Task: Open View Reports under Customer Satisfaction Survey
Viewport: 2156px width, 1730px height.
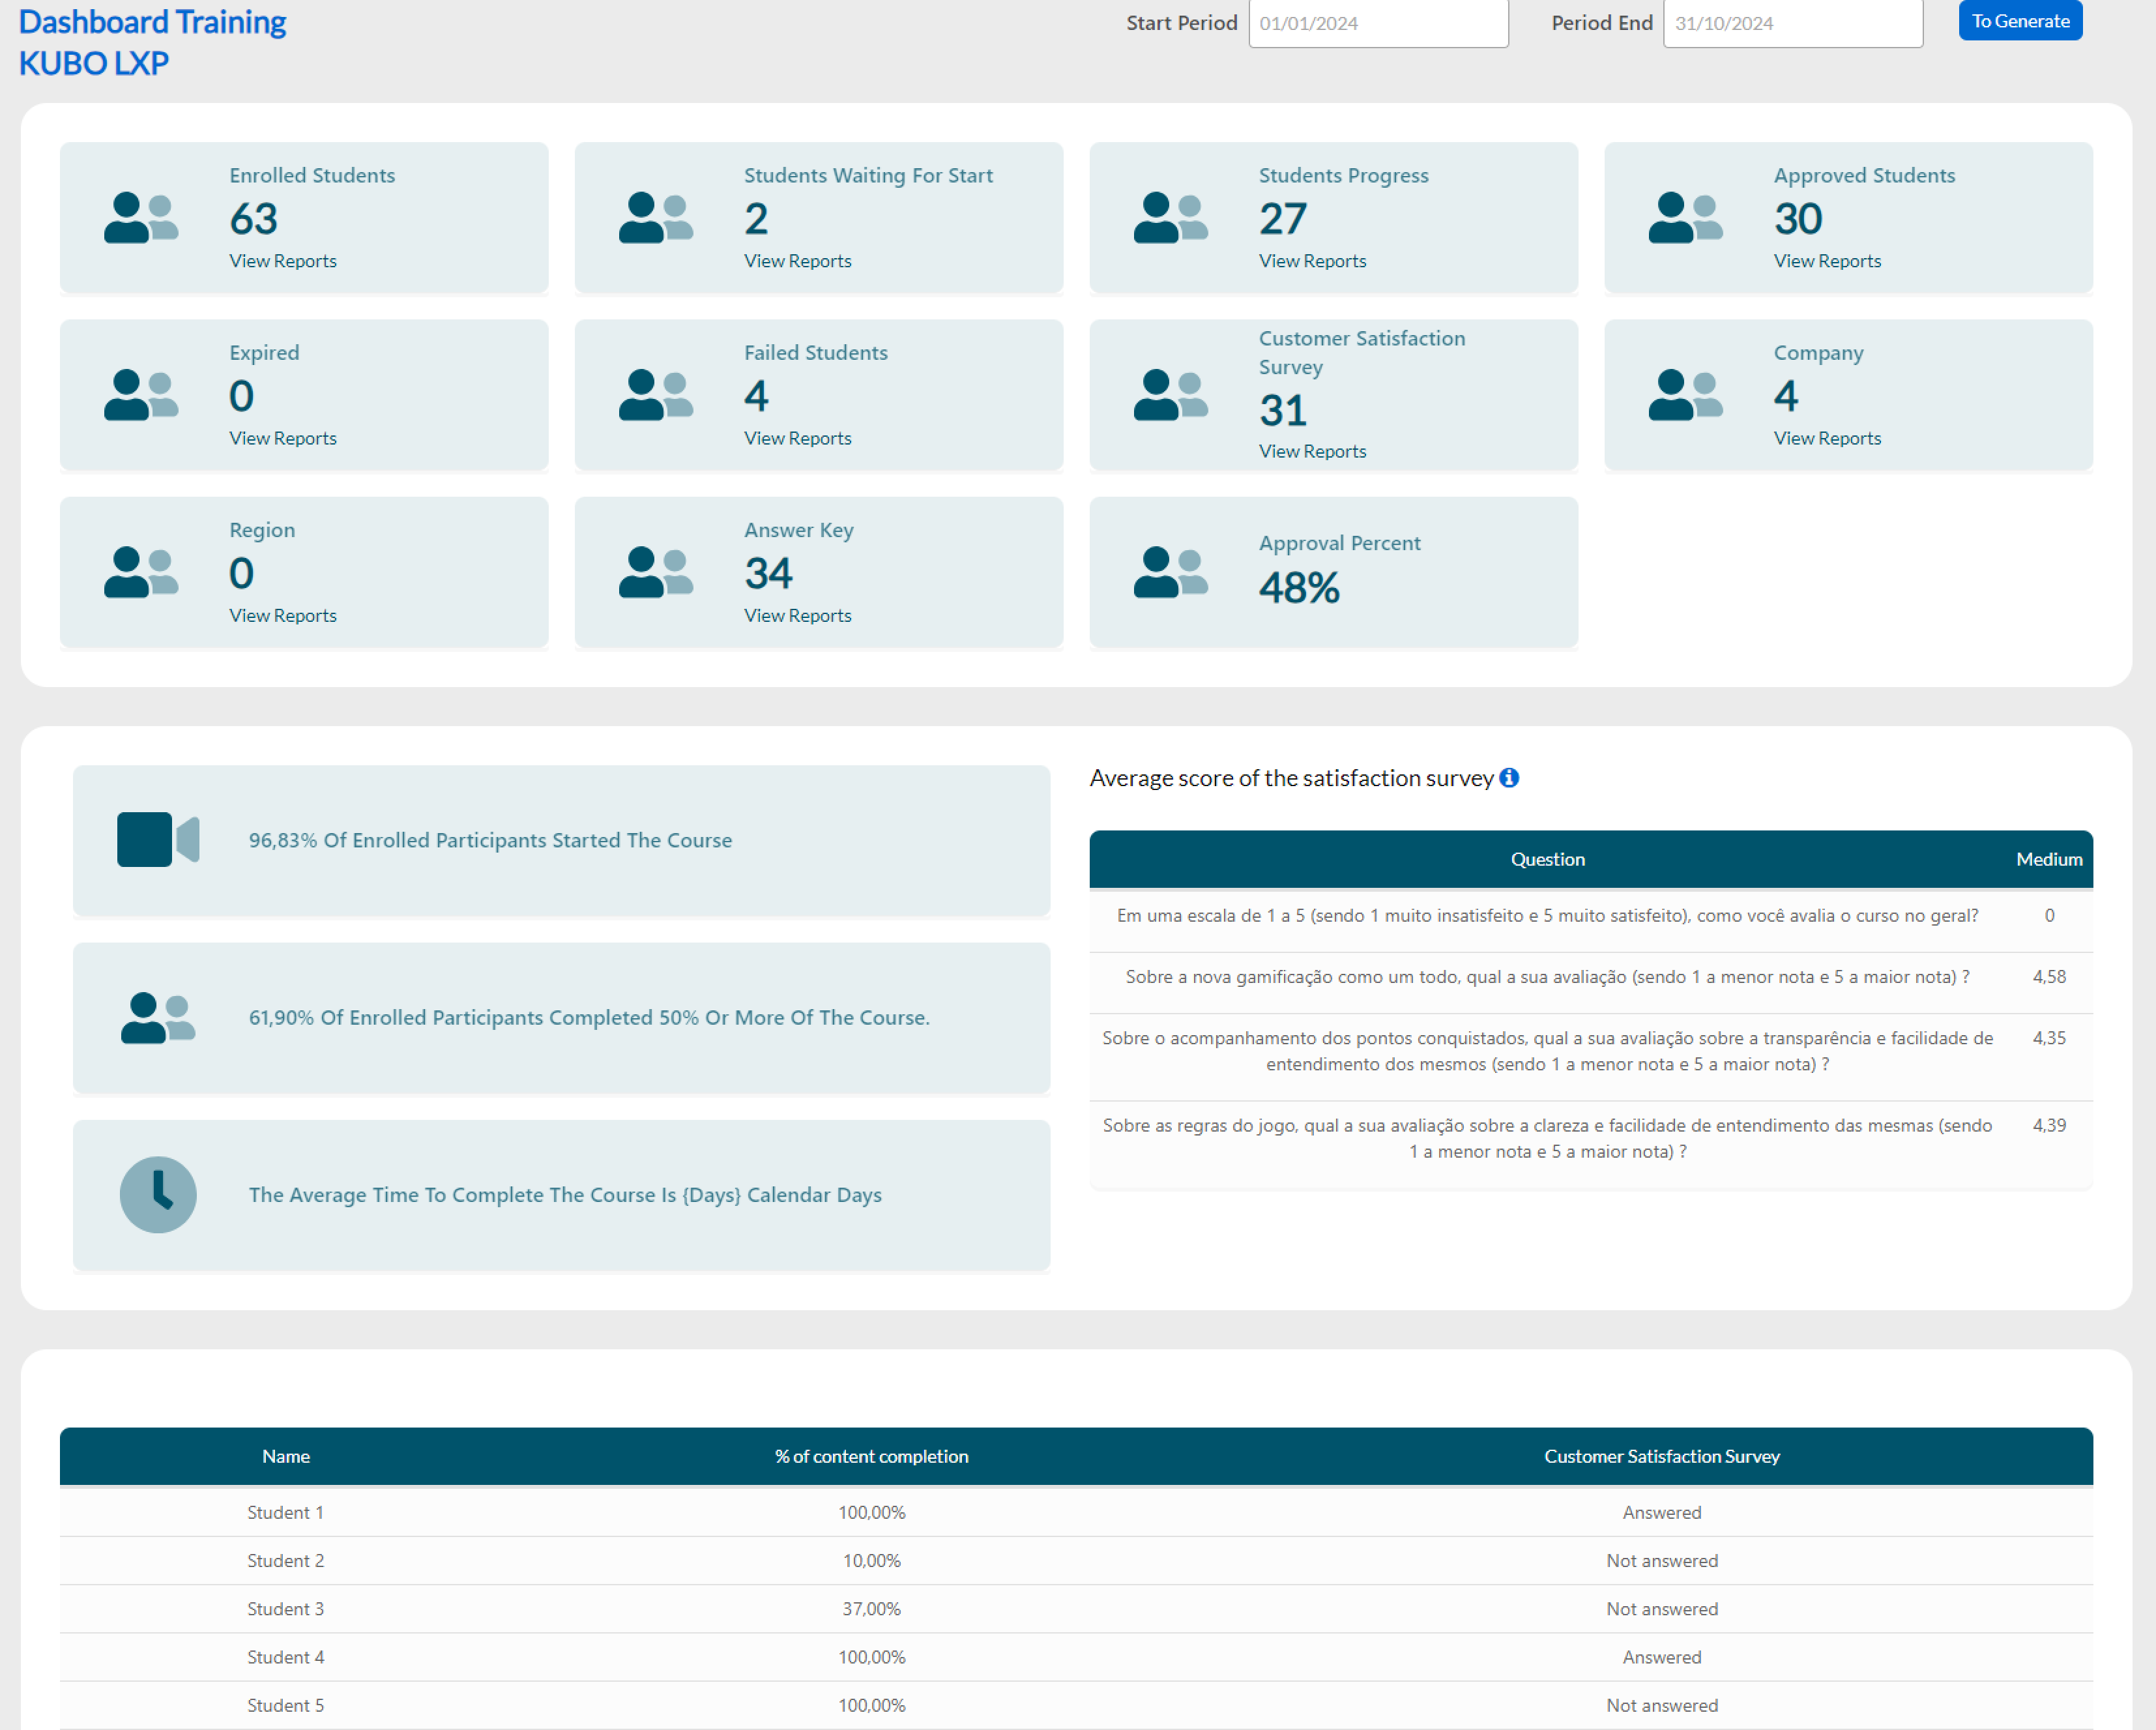Action: 1312,451
